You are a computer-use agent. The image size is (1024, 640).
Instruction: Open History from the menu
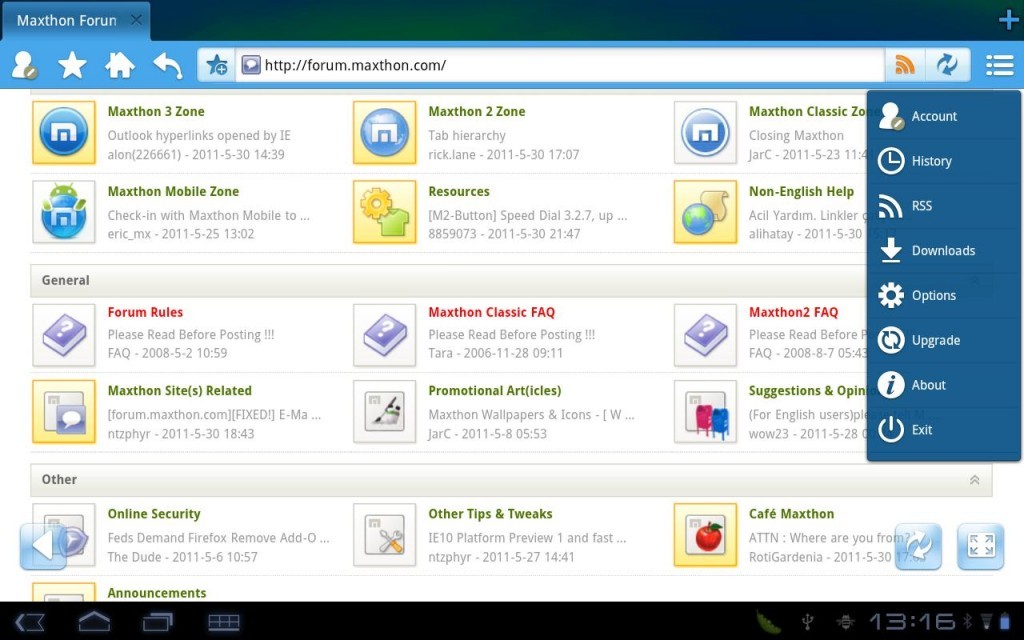(944, 161)
